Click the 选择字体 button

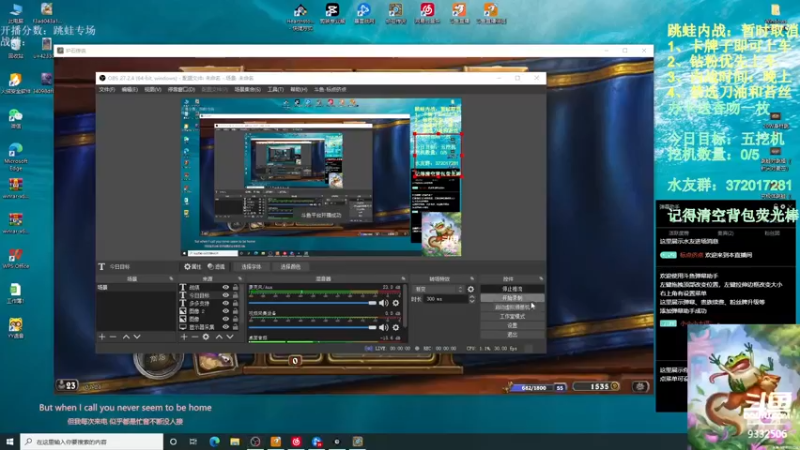[251, 267]
